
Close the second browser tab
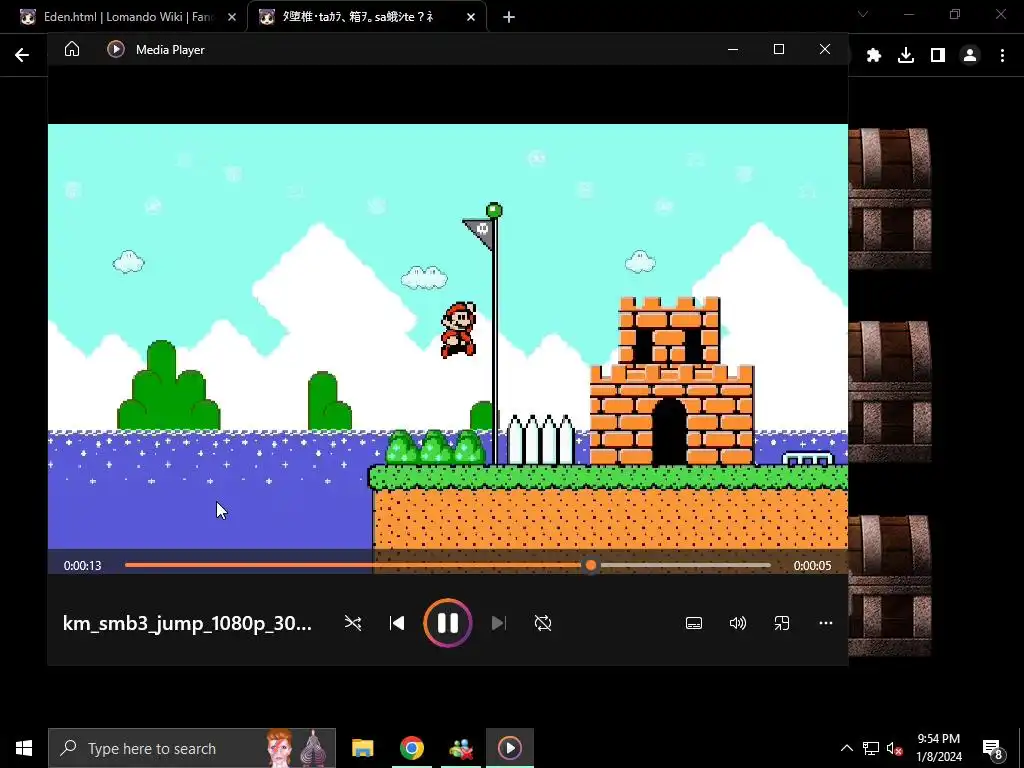[471, 17]
